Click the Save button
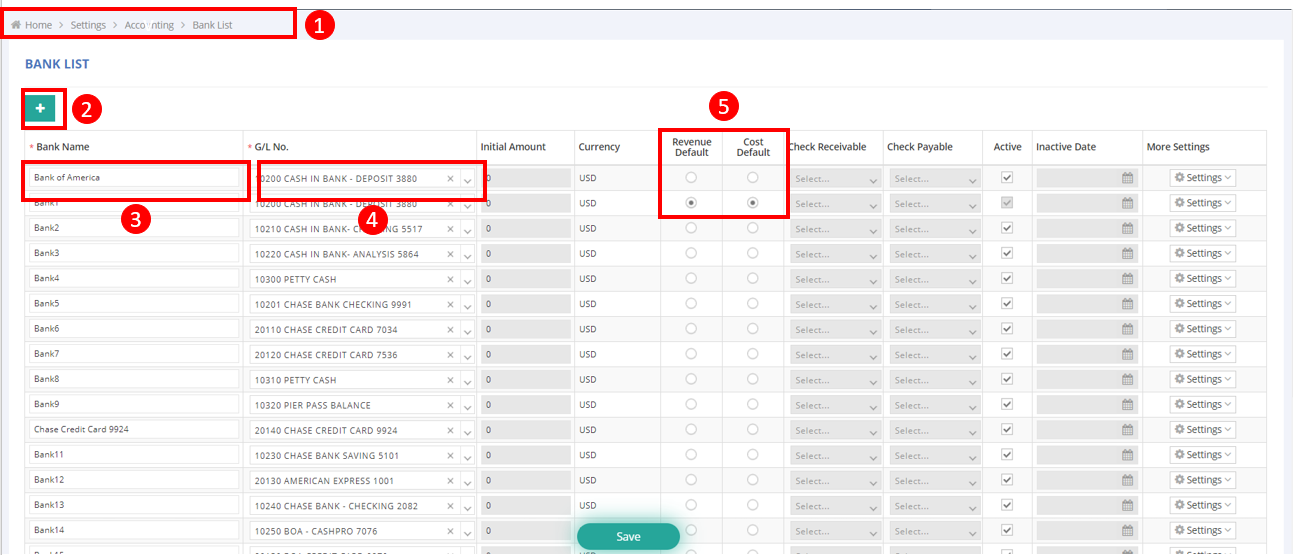 click(628, 537)
